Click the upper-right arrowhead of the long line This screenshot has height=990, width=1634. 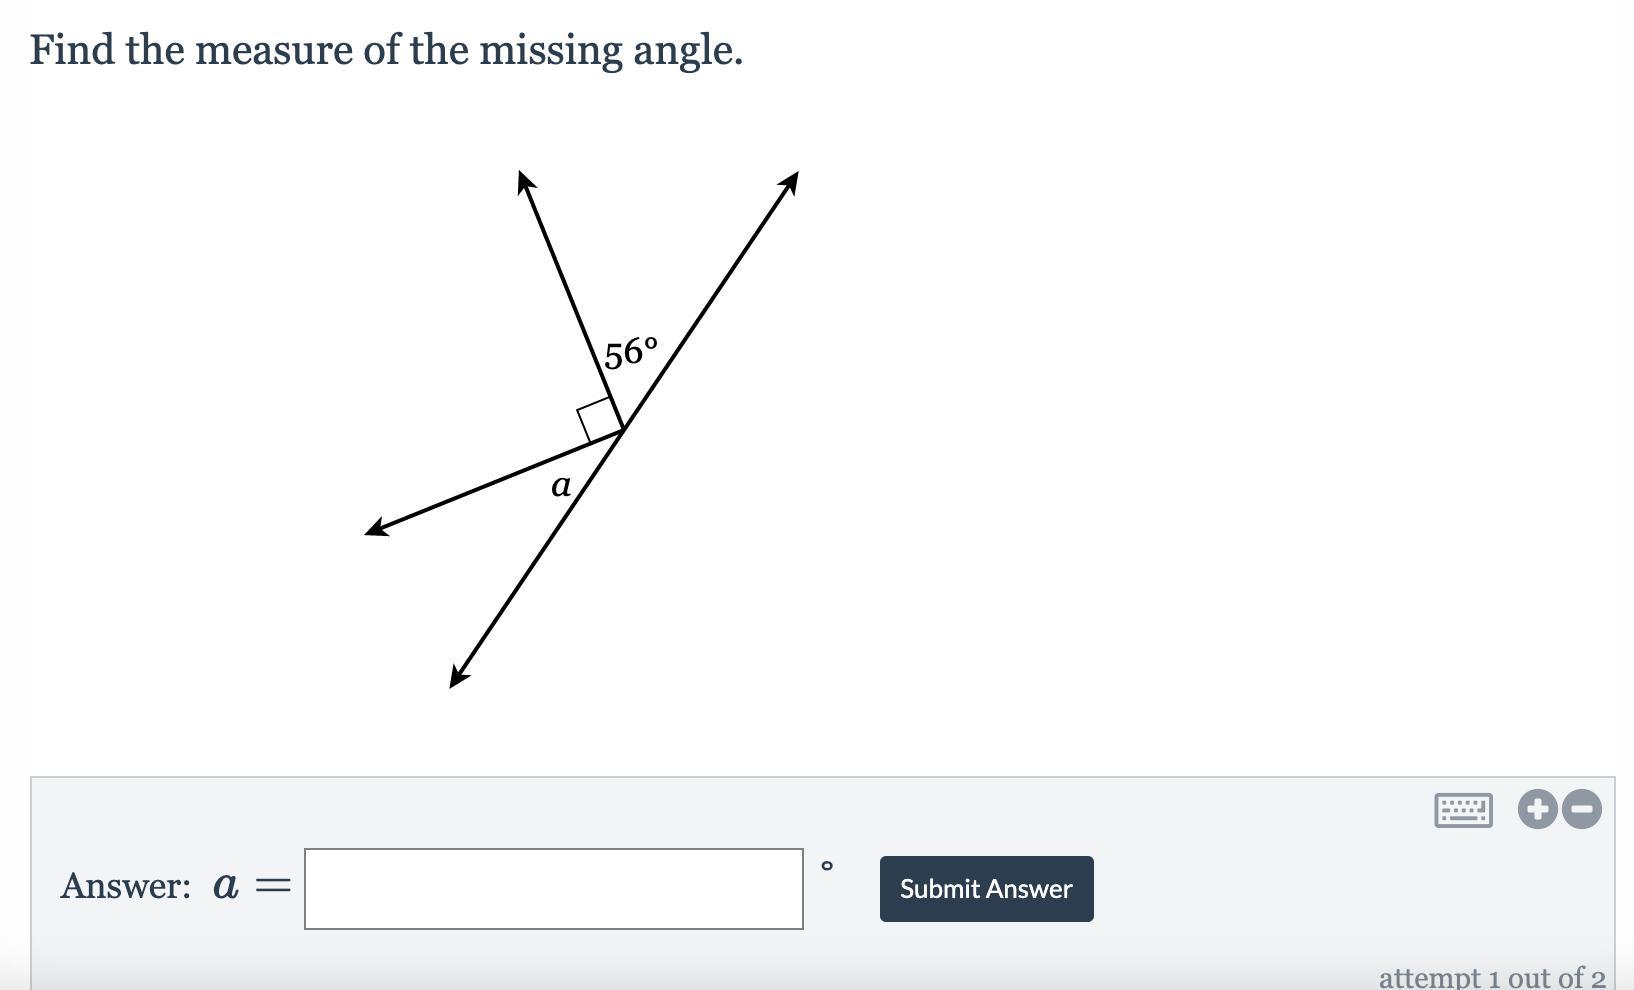(788, 183)
